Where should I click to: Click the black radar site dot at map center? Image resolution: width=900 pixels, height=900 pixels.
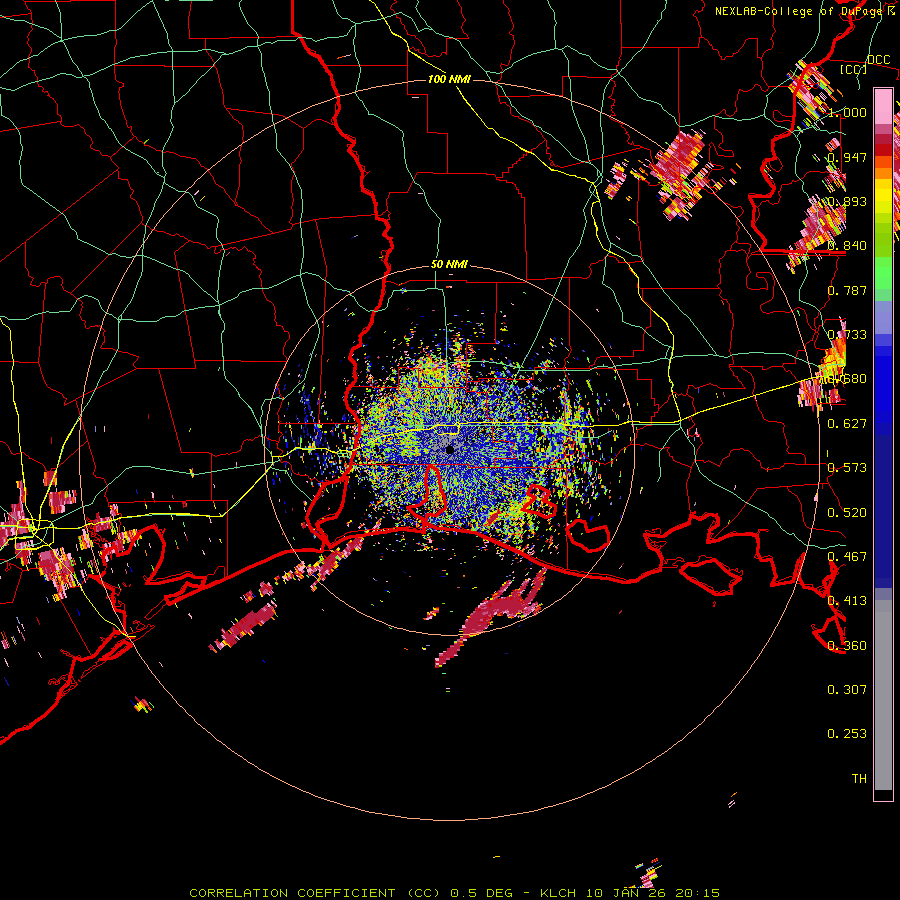click(x=450, y=450)
